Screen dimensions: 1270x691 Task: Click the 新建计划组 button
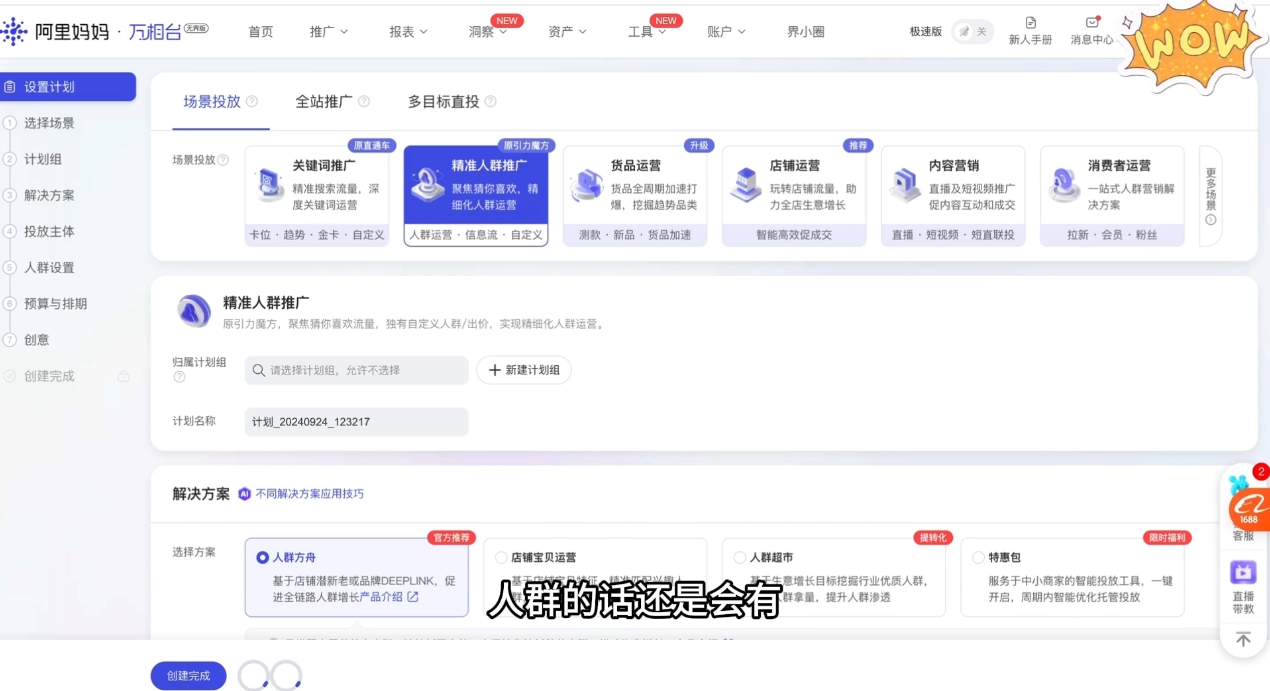coord(524,370)
